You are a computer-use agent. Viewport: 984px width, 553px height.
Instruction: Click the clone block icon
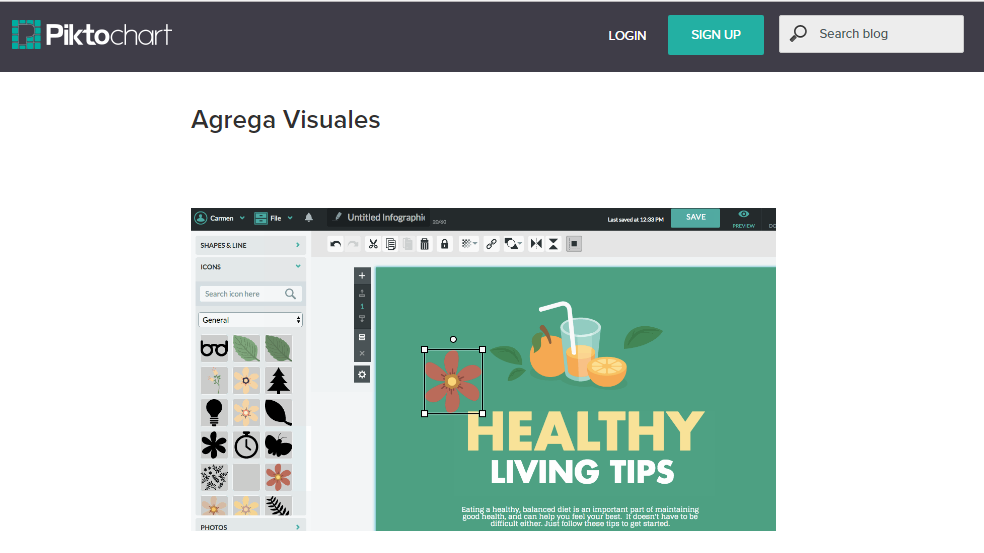362,337
